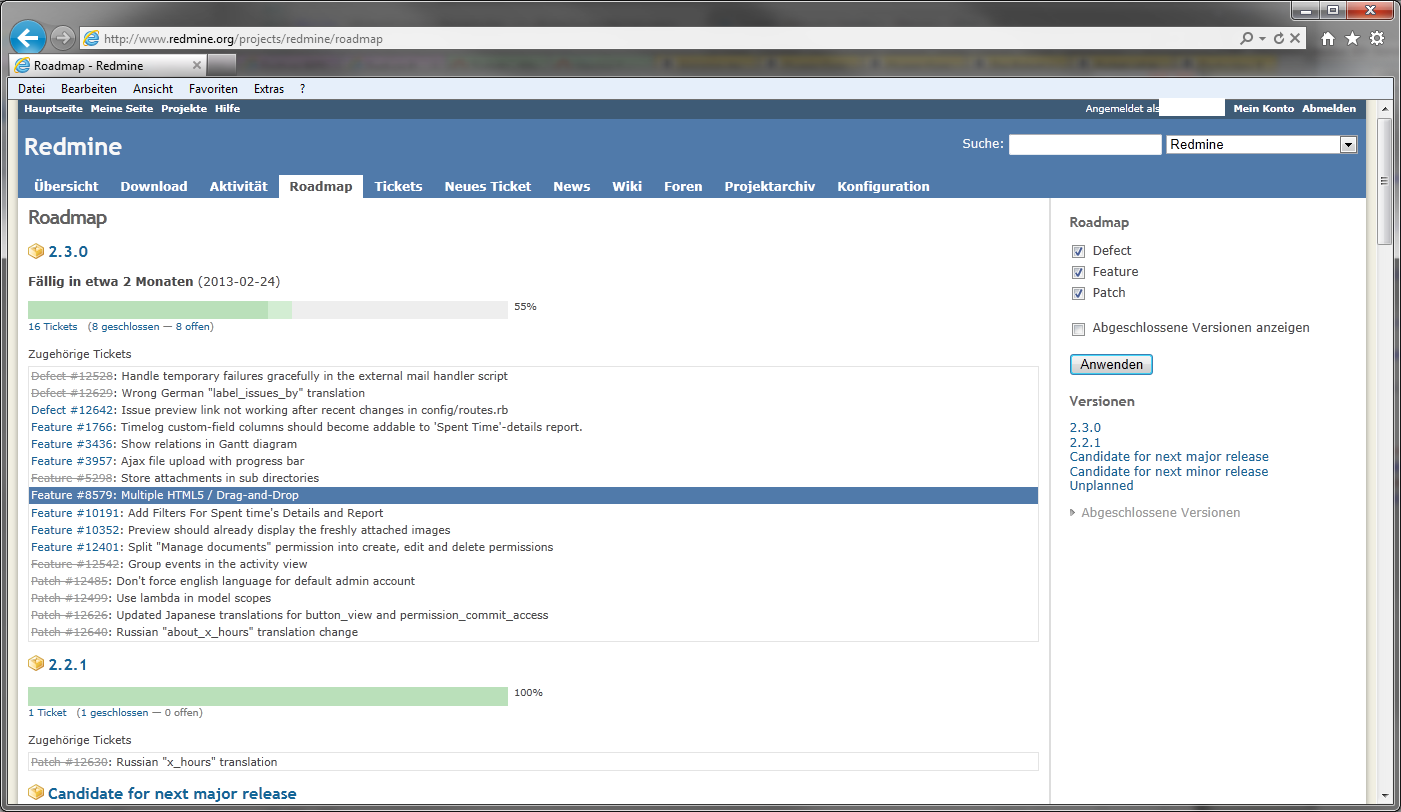Click the search magnifier in address bar

point(1246,38)
